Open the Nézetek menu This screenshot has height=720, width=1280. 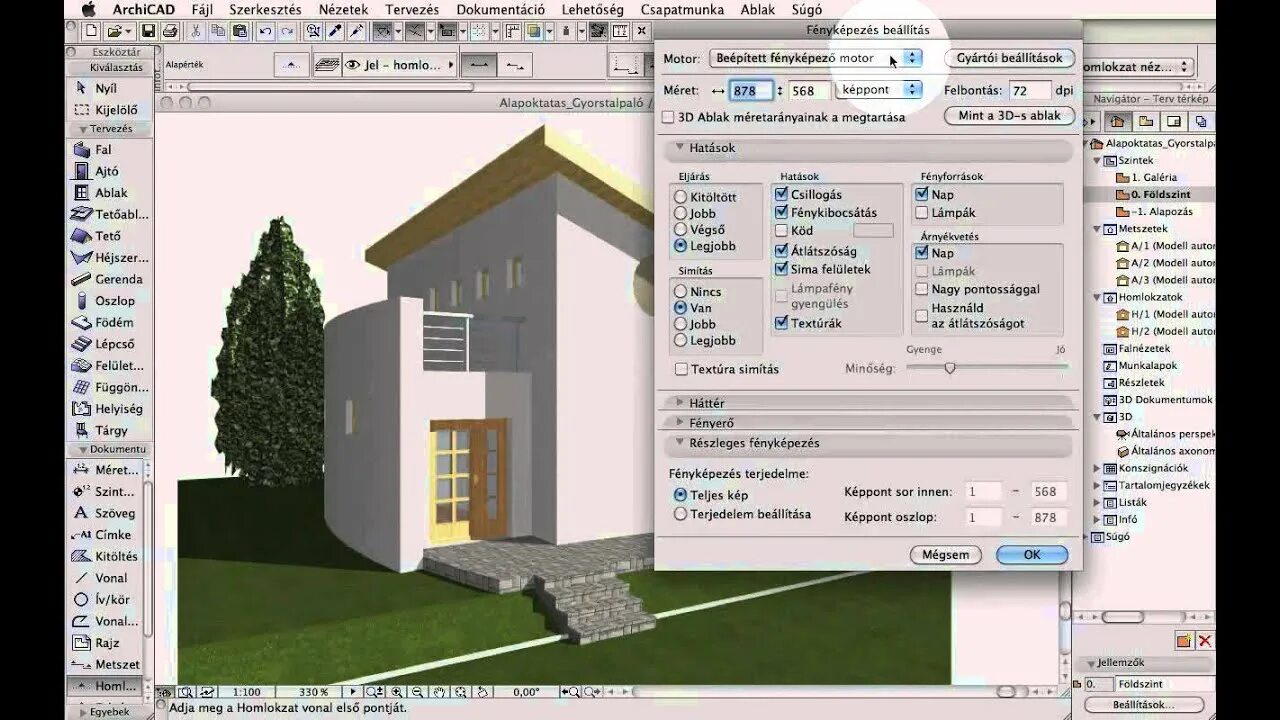[x=343, y=9]
